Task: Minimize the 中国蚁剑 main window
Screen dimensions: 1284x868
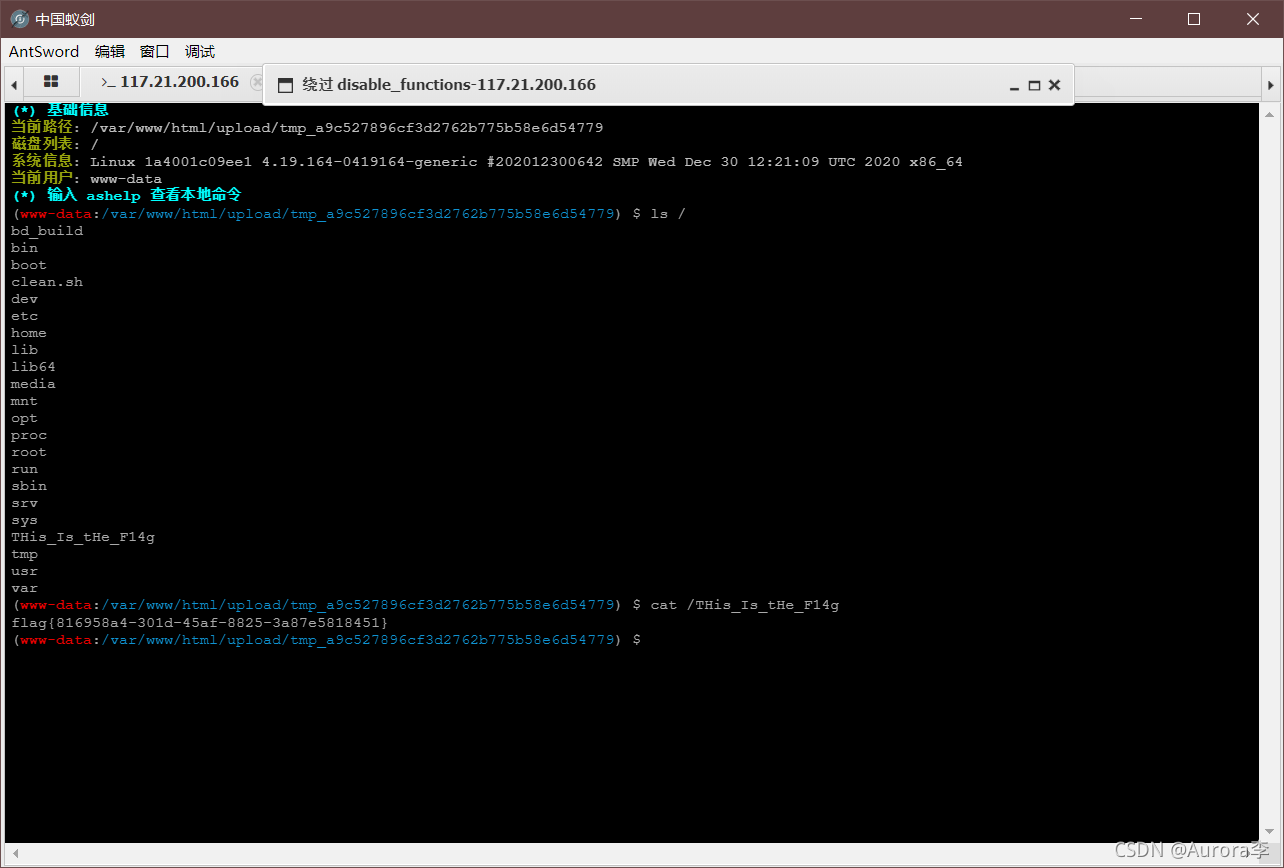Action: (x=1135, y=19)
